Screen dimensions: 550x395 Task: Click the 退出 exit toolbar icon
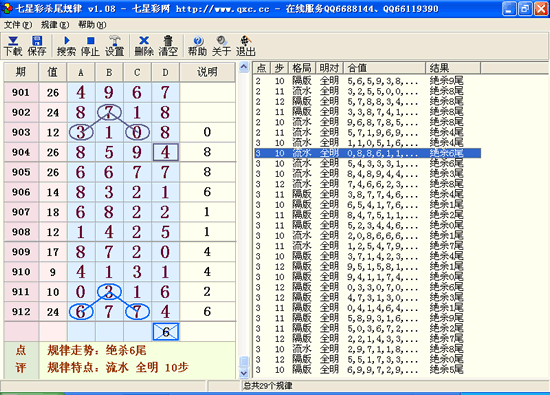(x=246, y=46)
